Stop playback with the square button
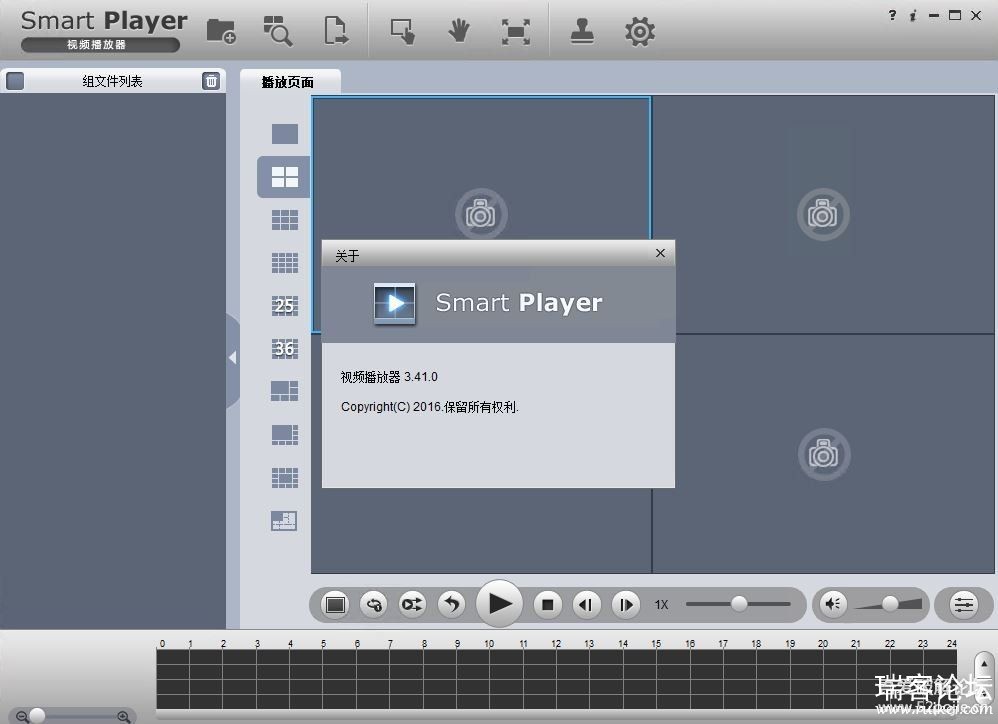This screenshot has height=724, width=998. click(547, 604)
